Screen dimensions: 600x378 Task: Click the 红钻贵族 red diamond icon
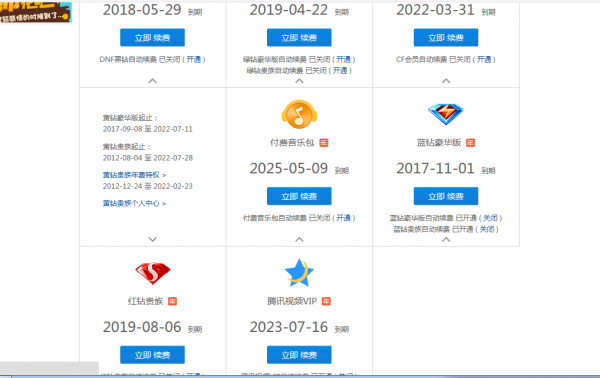(x=153, y=273)
